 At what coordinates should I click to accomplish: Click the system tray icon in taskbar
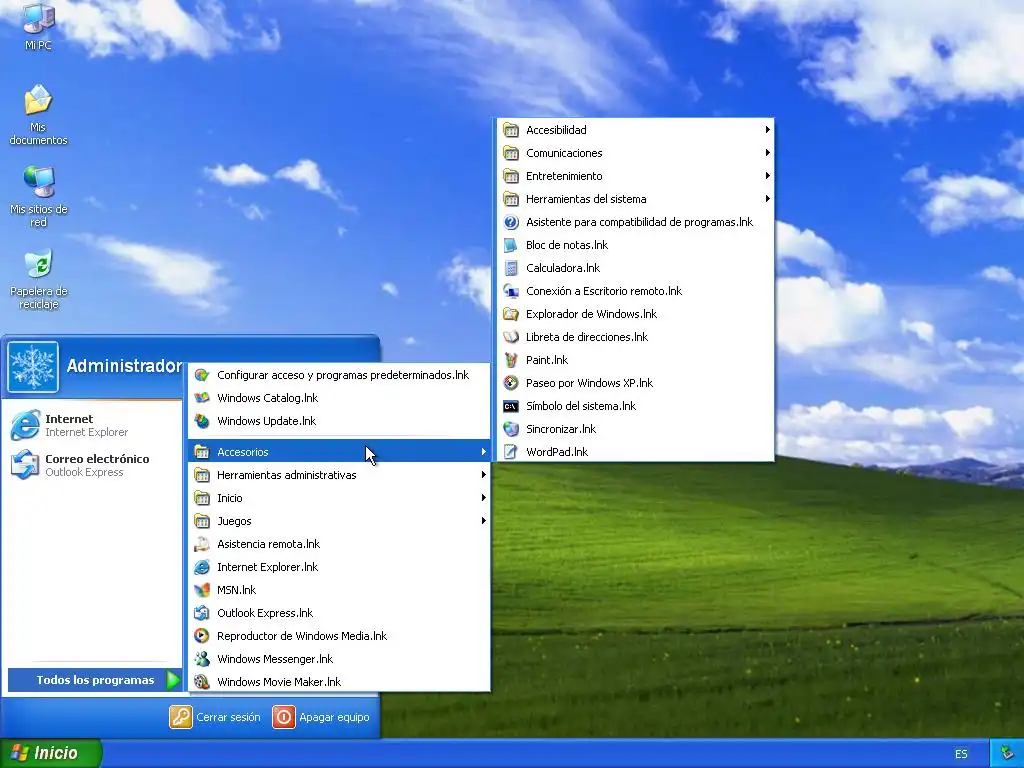(1007, 754)
